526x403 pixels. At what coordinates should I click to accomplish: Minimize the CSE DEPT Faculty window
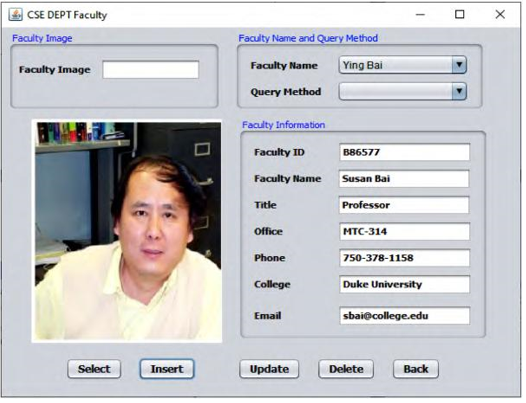[x=420, y=14]
